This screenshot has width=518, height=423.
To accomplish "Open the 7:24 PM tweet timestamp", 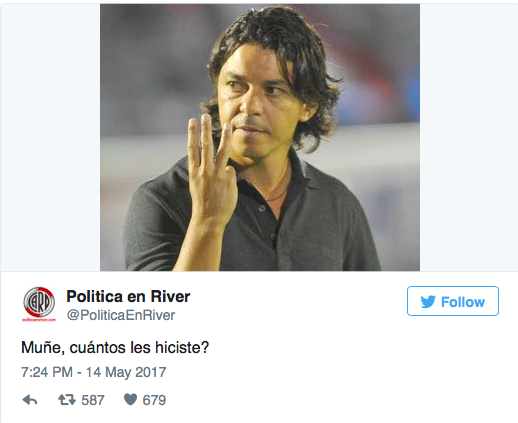I will tap(47, 372).
